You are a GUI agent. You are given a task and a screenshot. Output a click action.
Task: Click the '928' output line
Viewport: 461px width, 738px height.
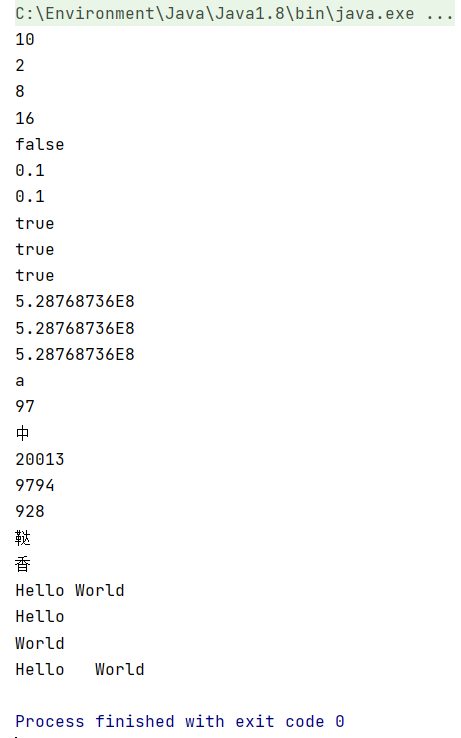coord(30,511)
